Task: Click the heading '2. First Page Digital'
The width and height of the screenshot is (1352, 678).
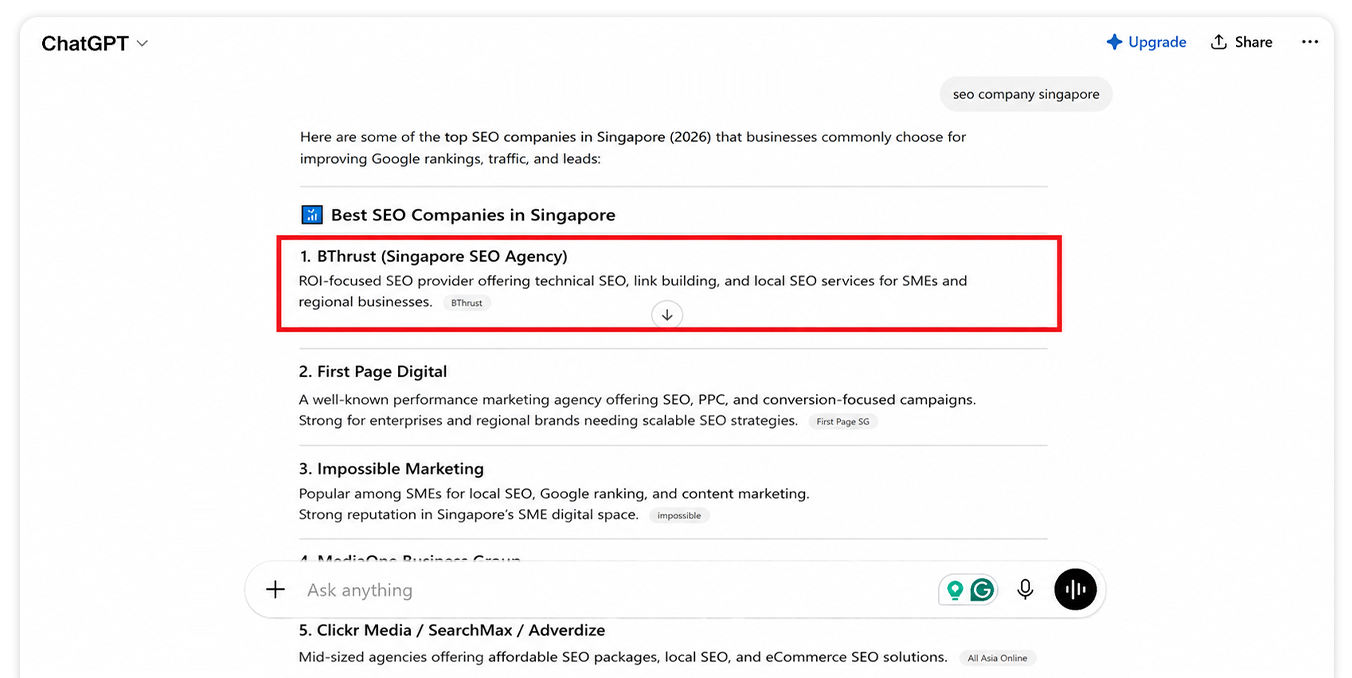Action: click(x=373, y=371)
